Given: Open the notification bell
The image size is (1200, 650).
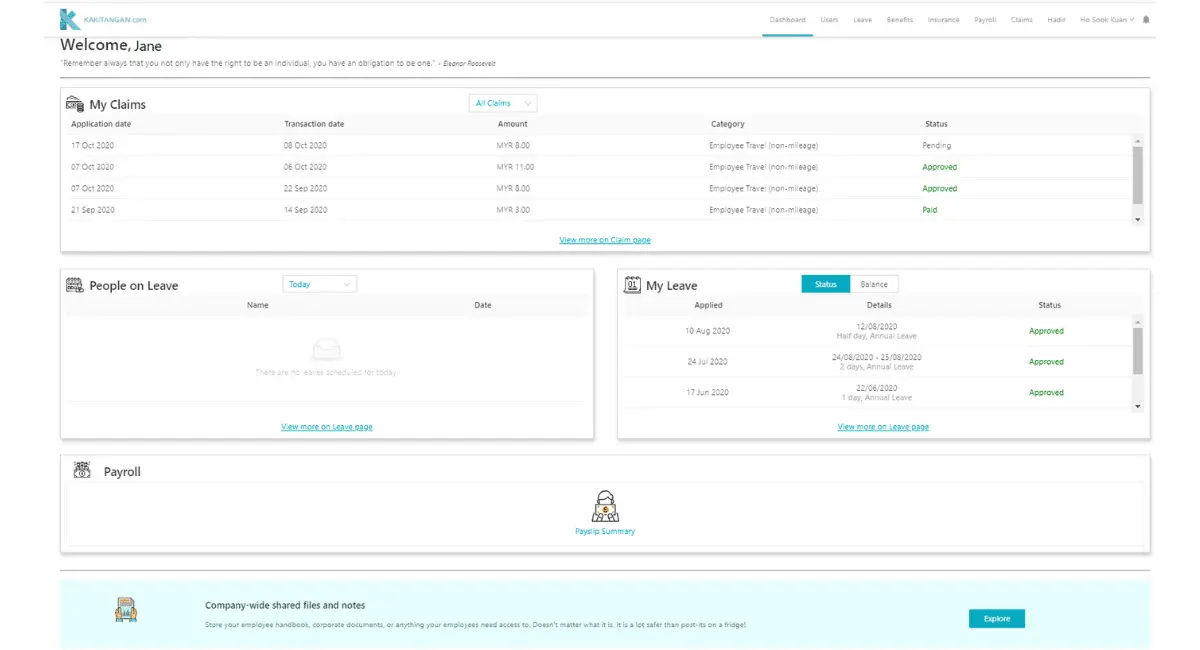Looking at the screenshot, I should tap(1146, 20).
